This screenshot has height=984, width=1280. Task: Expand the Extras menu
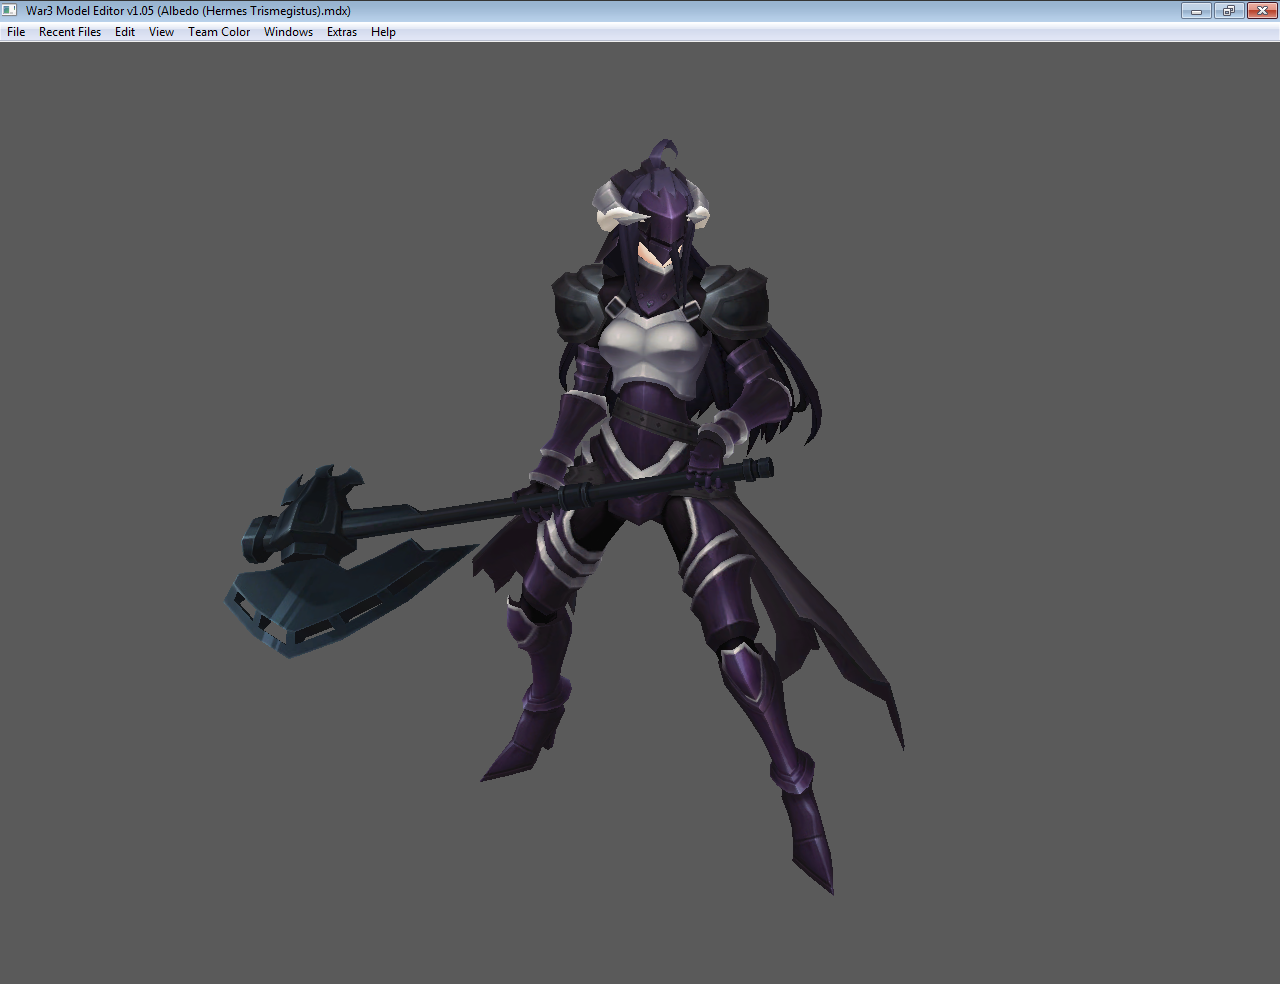click(342, 32)
